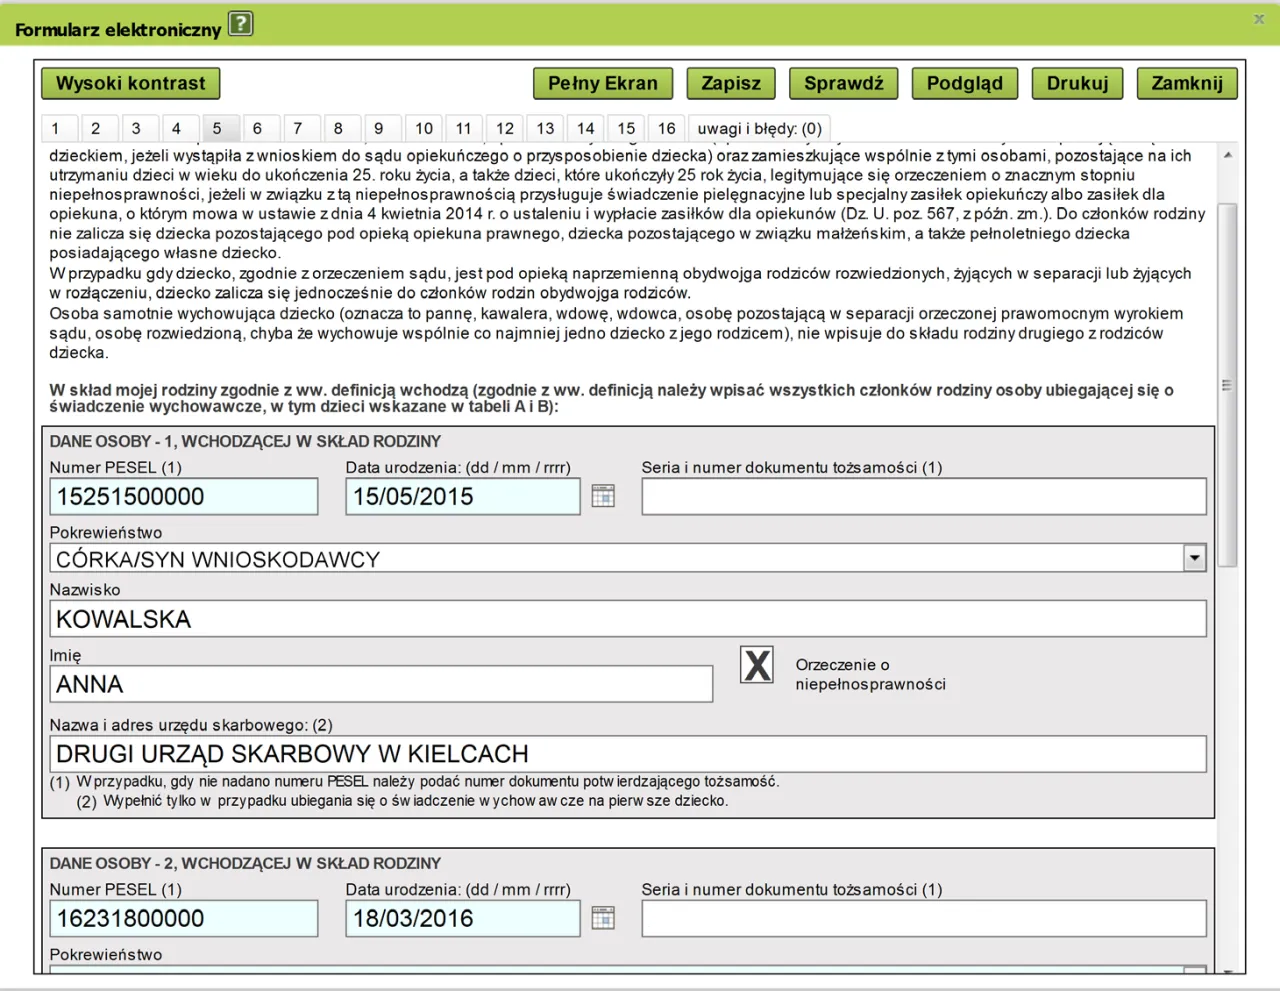Go to page tab 16
This screenshot has width=1280, height=991.
coord(666,128)
